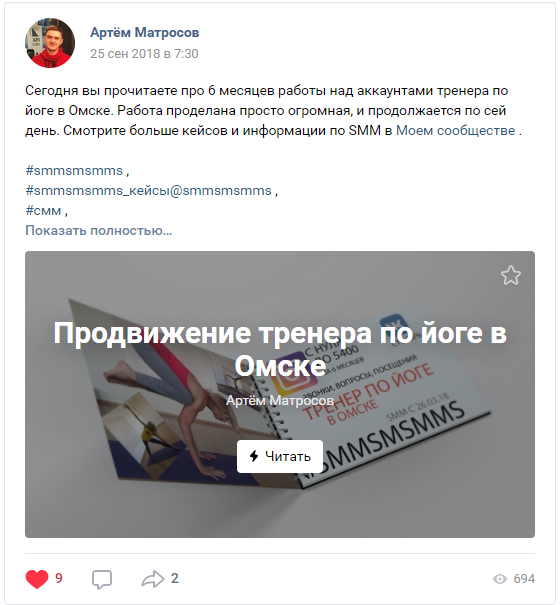
Task: Open the post timestamp 25 сен 2018
Action: (144, 53)
